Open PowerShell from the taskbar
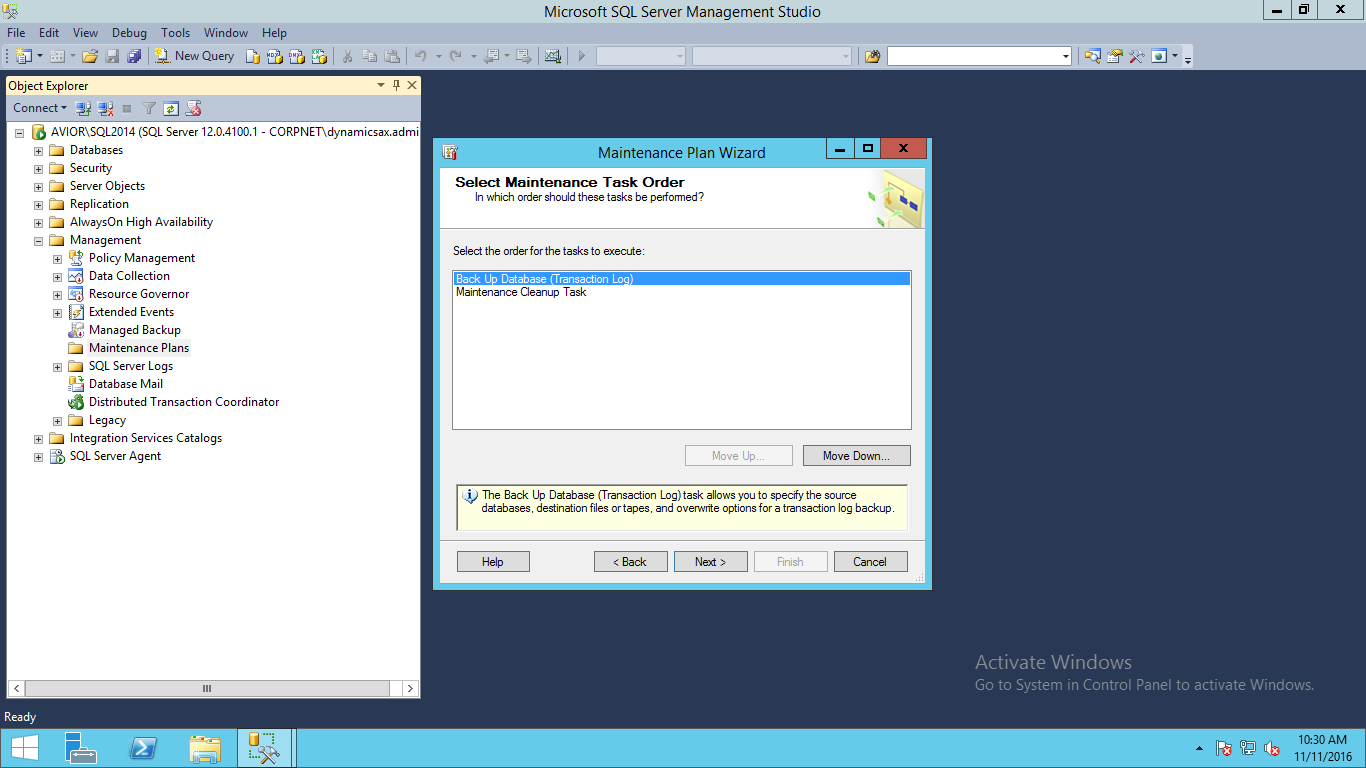The image size is (1366, 768). (143, 748)
